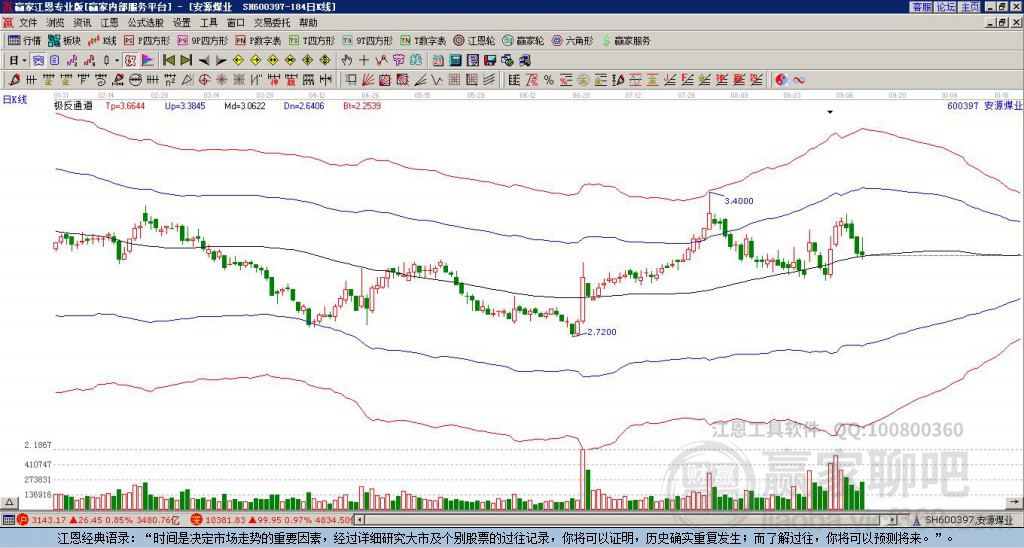Open the 工具 menu
Screen dimensions: 1024x548
coord(208,23)
